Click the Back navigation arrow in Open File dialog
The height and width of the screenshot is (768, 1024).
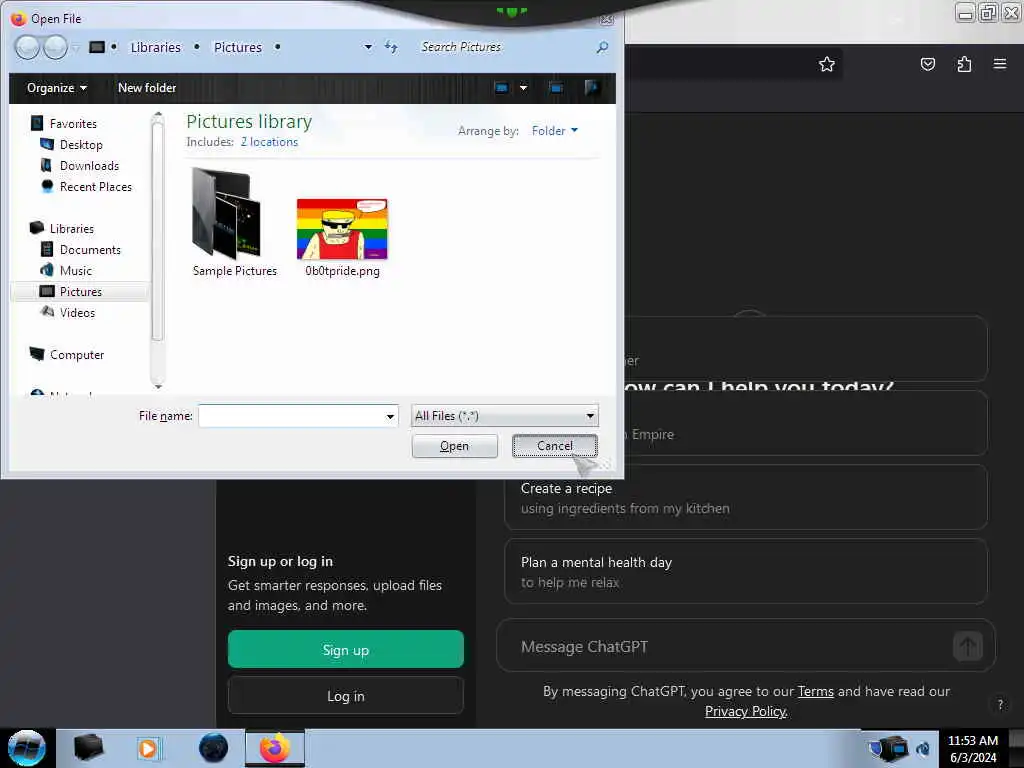[x=27, y=47]
